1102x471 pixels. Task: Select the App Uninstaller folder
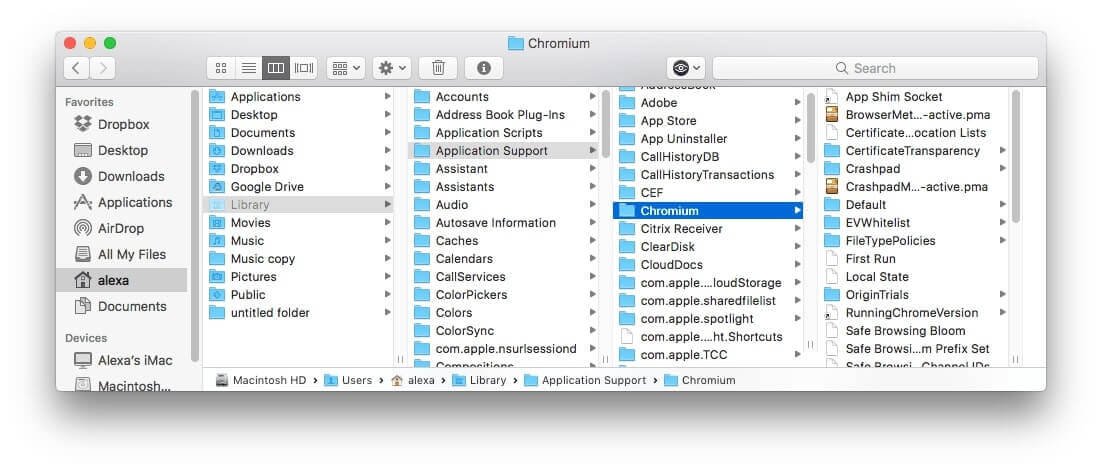(x=708, y=138)
